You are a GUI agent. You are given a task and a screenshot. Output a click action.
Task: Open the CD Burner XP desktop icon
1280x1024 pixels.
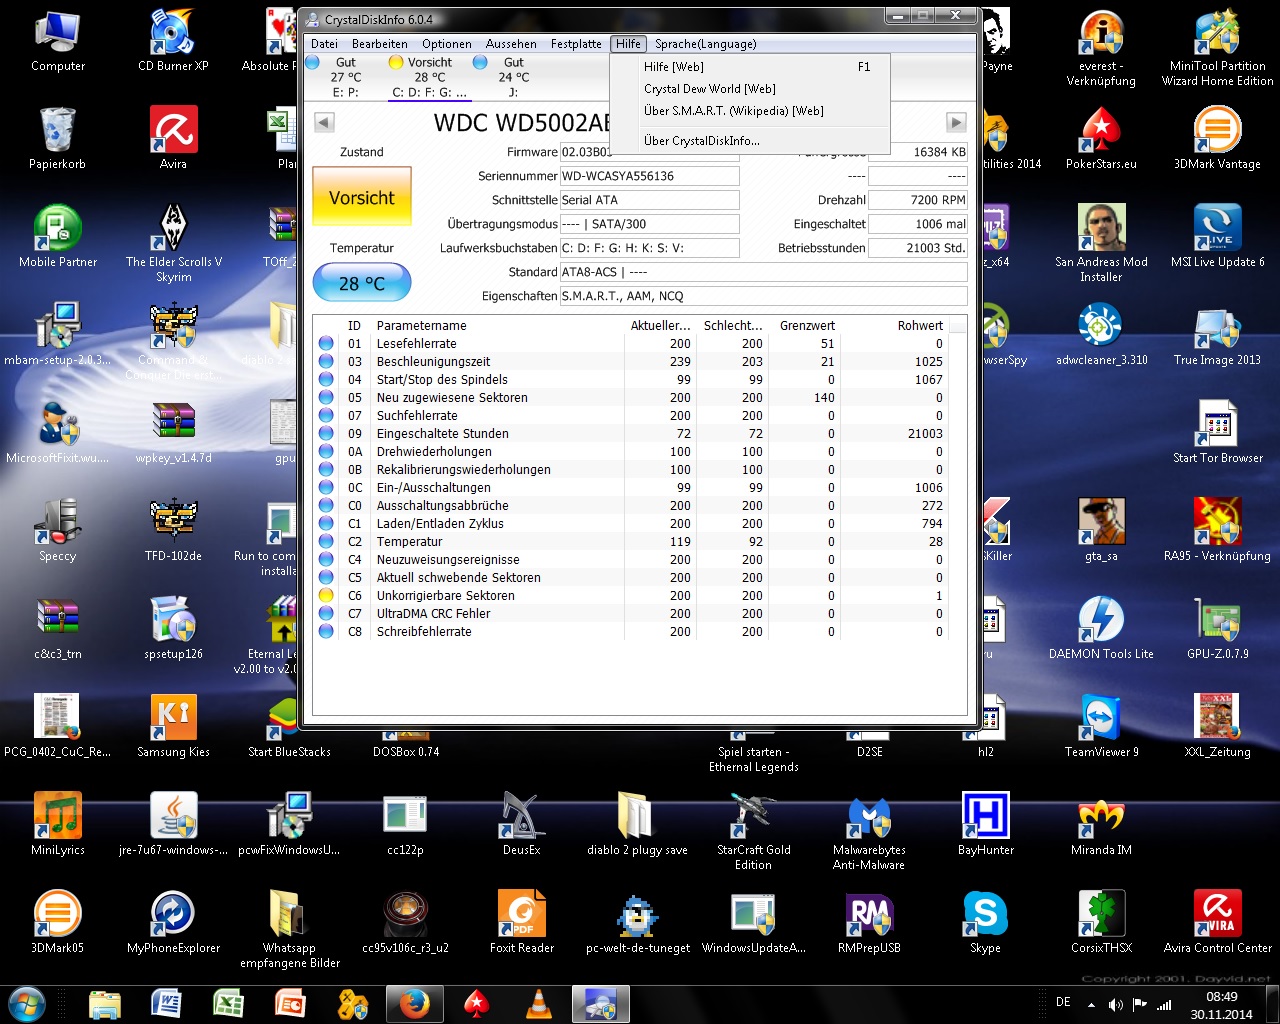(x=173, y=41)
